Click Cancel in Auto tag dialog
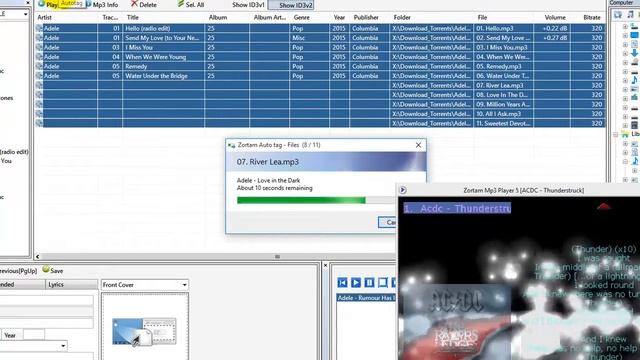 [387, 222]
